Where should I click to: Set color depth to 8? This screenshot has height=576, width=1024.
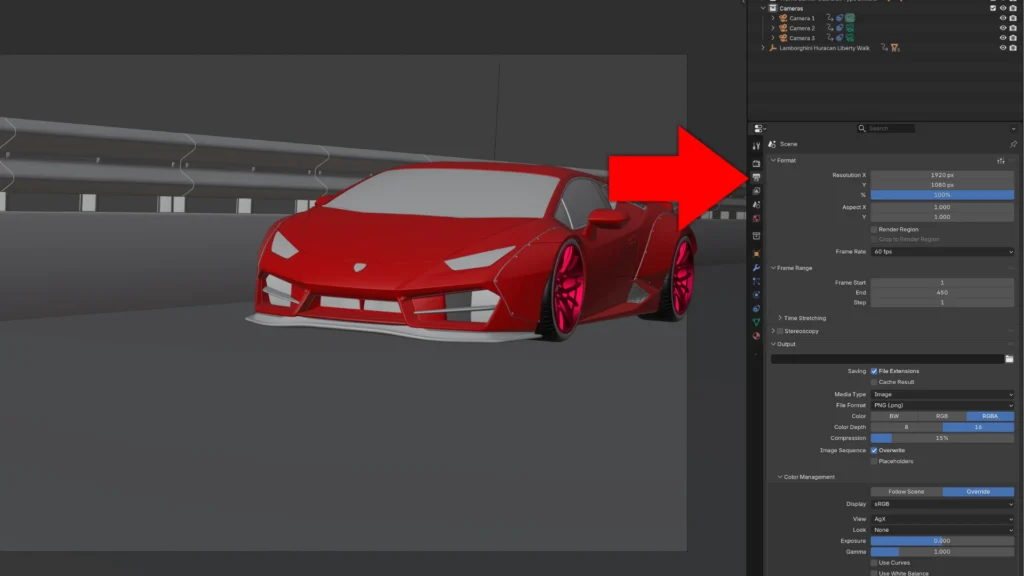906,427
